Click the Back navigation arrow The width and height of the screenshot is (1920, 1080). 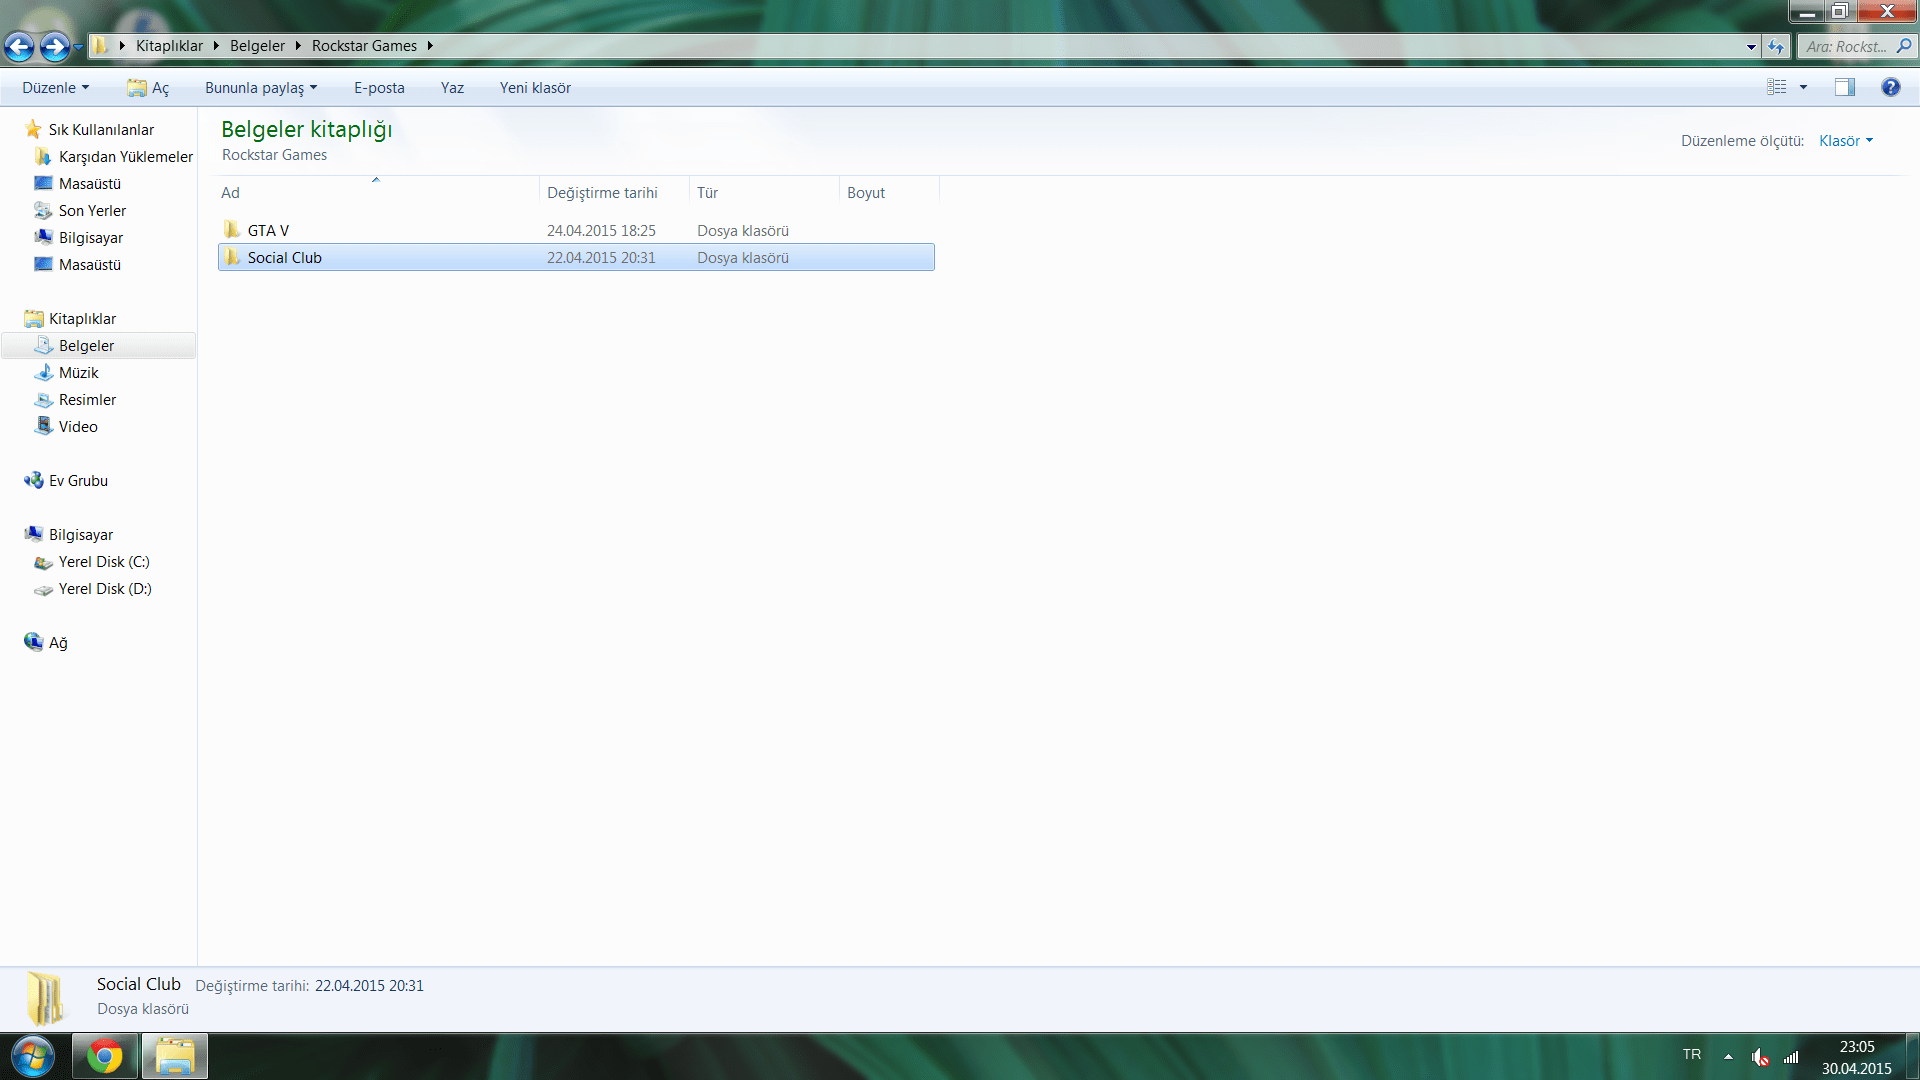coord(19,46)
